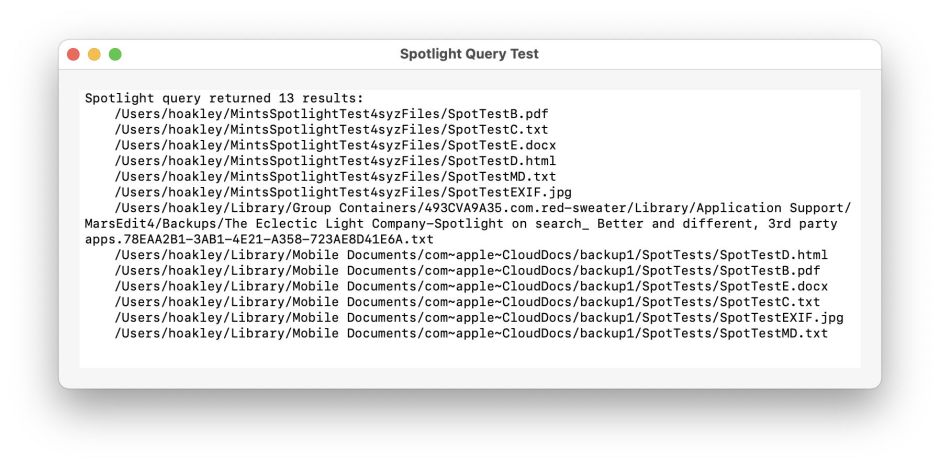Click CloudDocs backup1 SpotTestMD.txt result
Viewport: 940px width, 466px height.
coord(471,333)
